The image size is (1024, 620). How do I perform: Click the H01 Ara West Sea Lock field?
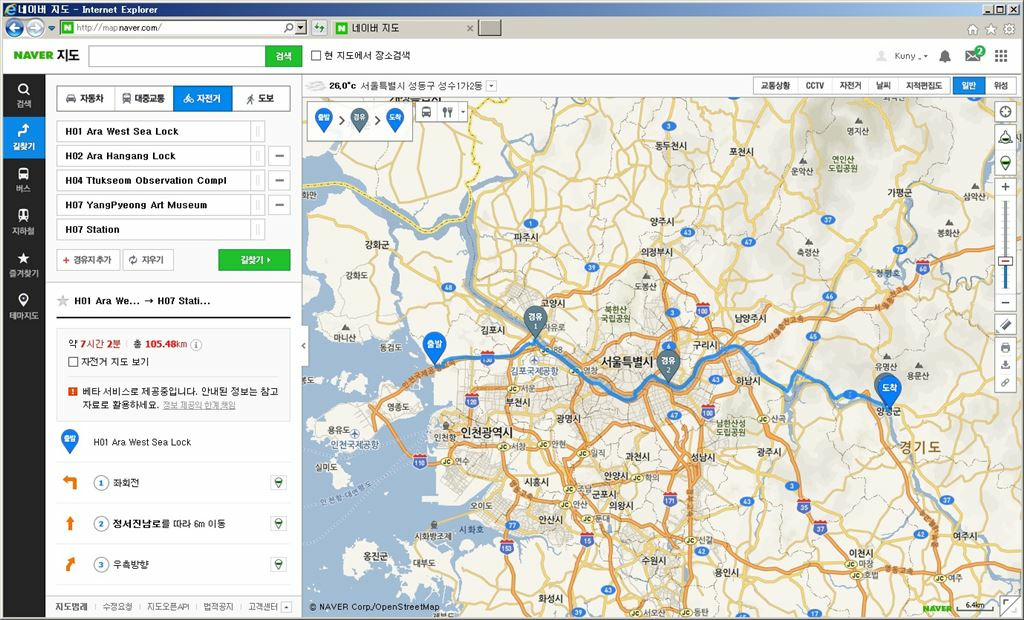pos(153,131)
